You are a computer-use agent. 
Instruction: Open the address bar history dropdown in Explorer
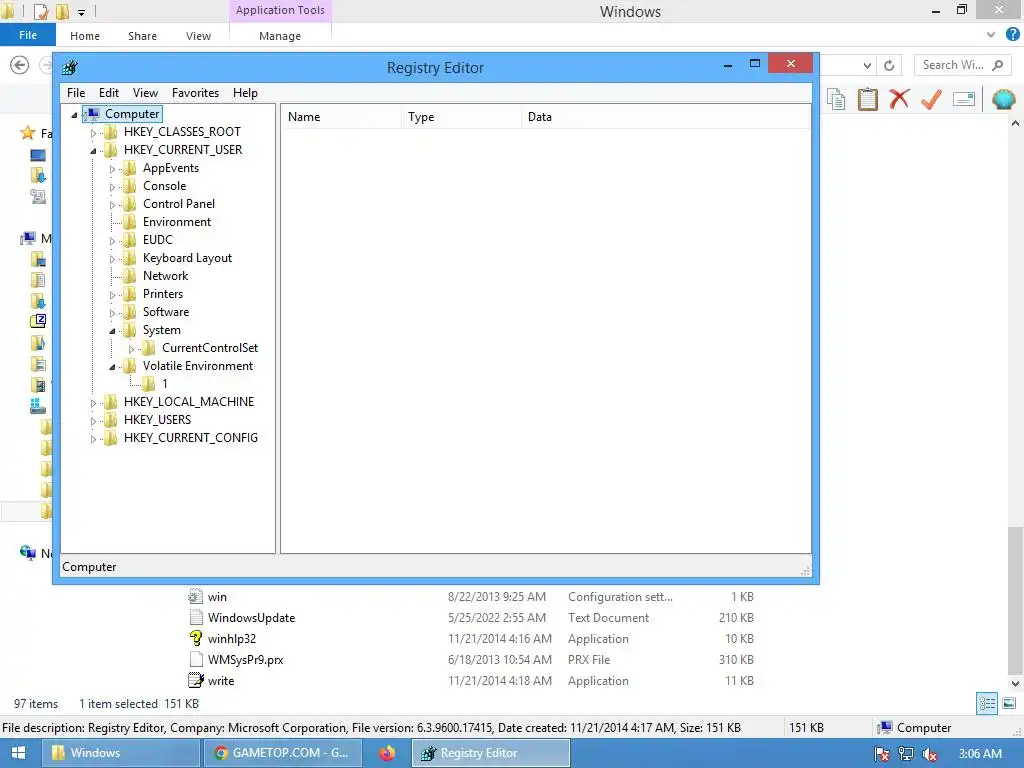867,65
